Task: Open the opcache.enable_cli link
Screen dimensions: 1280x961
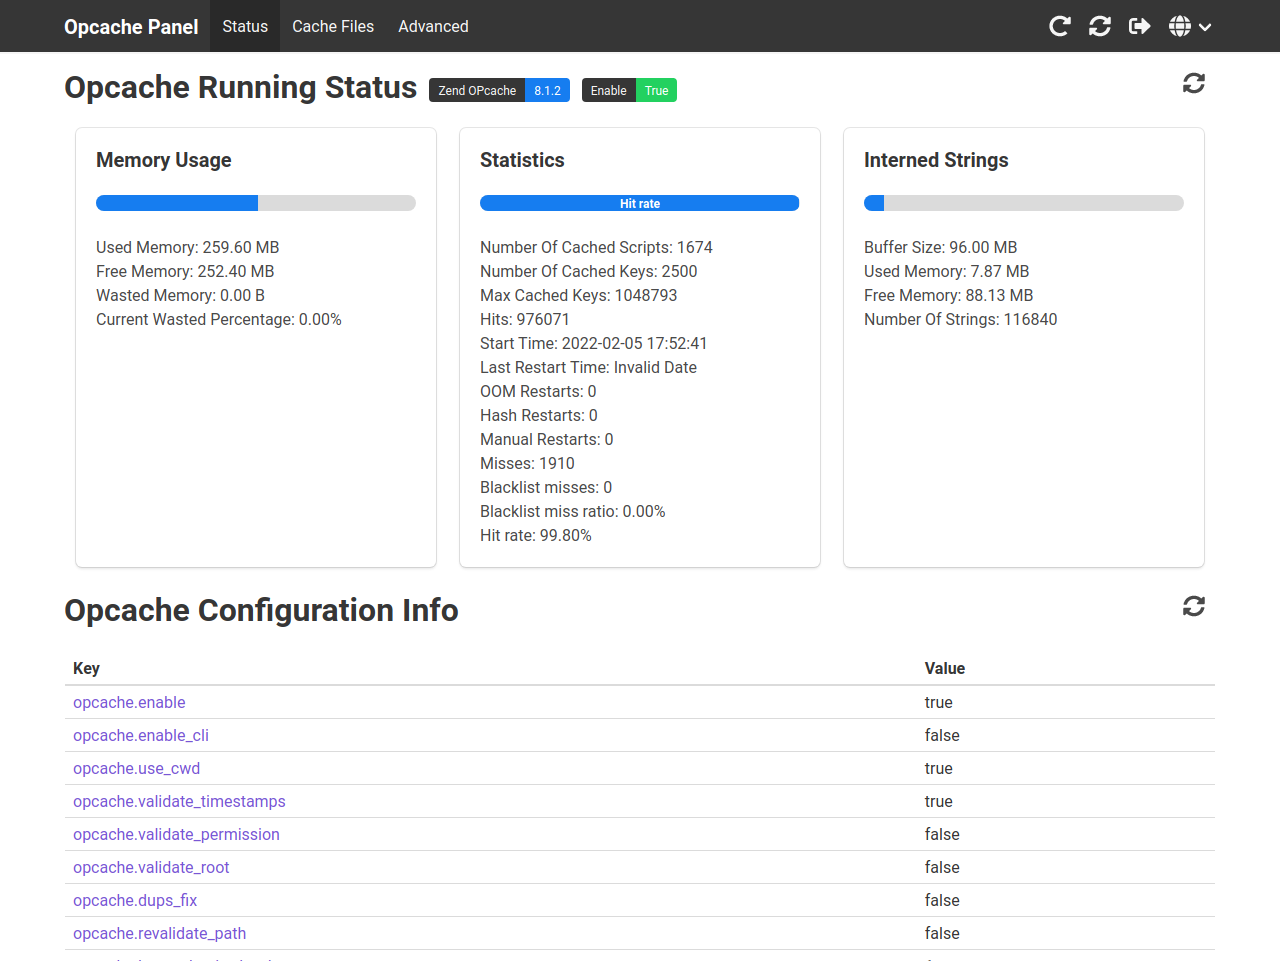Action: [x=141, y=735]
